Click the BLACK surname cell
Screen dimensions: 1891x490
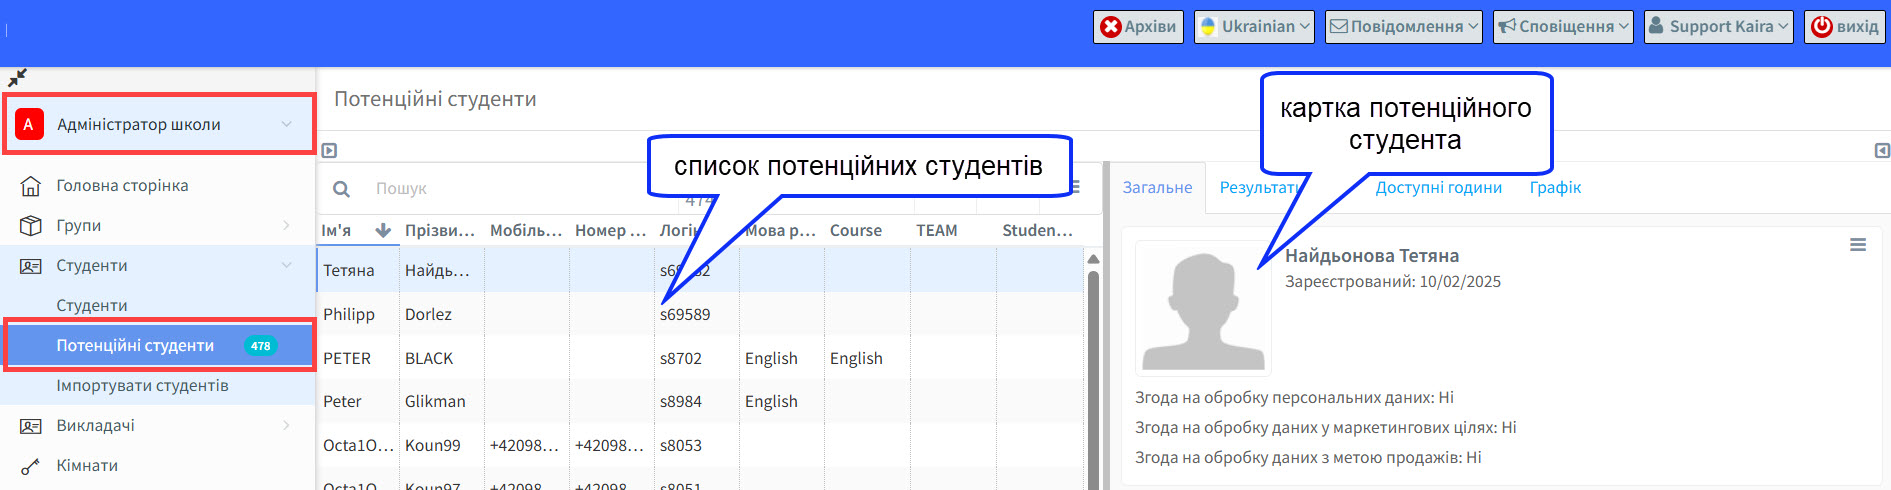429,358
